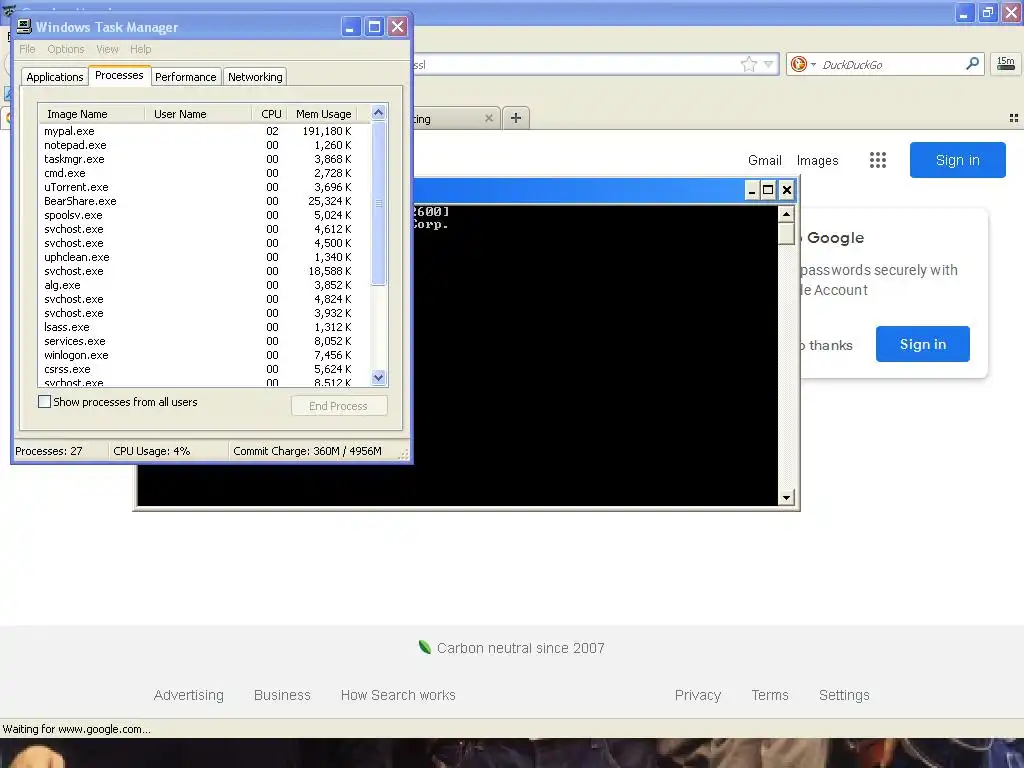Sort processes by User Name column
The image size is (1024, 768).
[197, 114]
